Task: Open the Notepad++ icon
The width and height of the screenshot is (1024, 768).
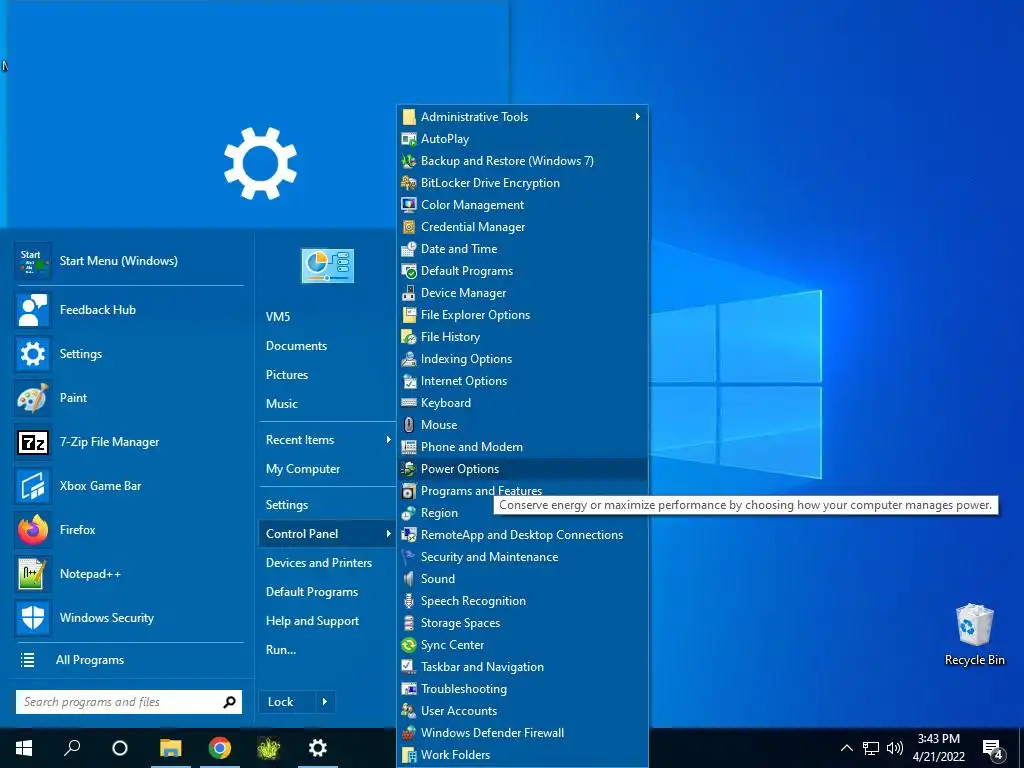Action: pos(33,573)
